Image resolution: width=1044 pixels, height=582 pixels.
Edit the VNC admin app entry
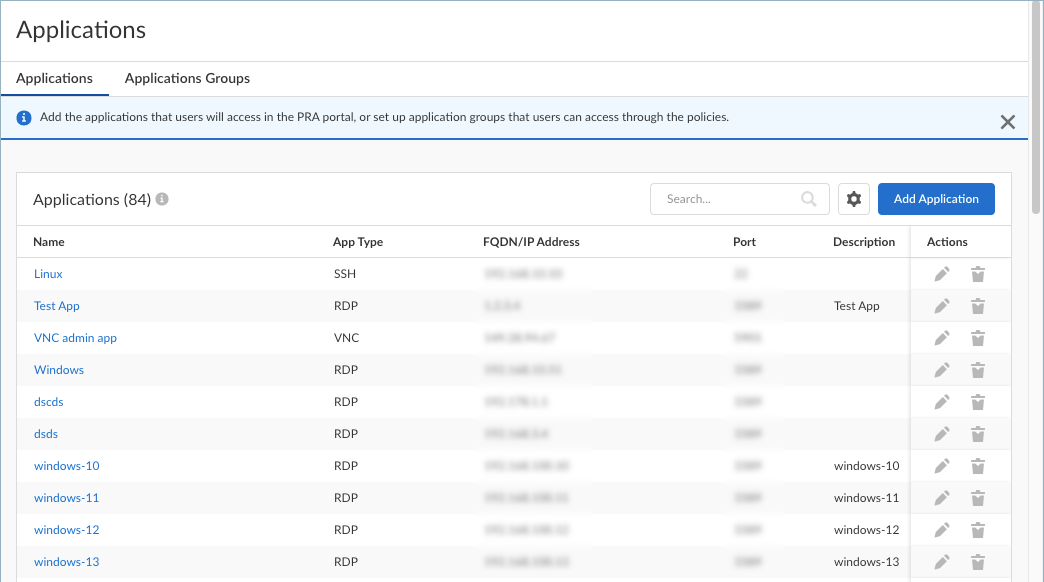(x=941, y=337)
